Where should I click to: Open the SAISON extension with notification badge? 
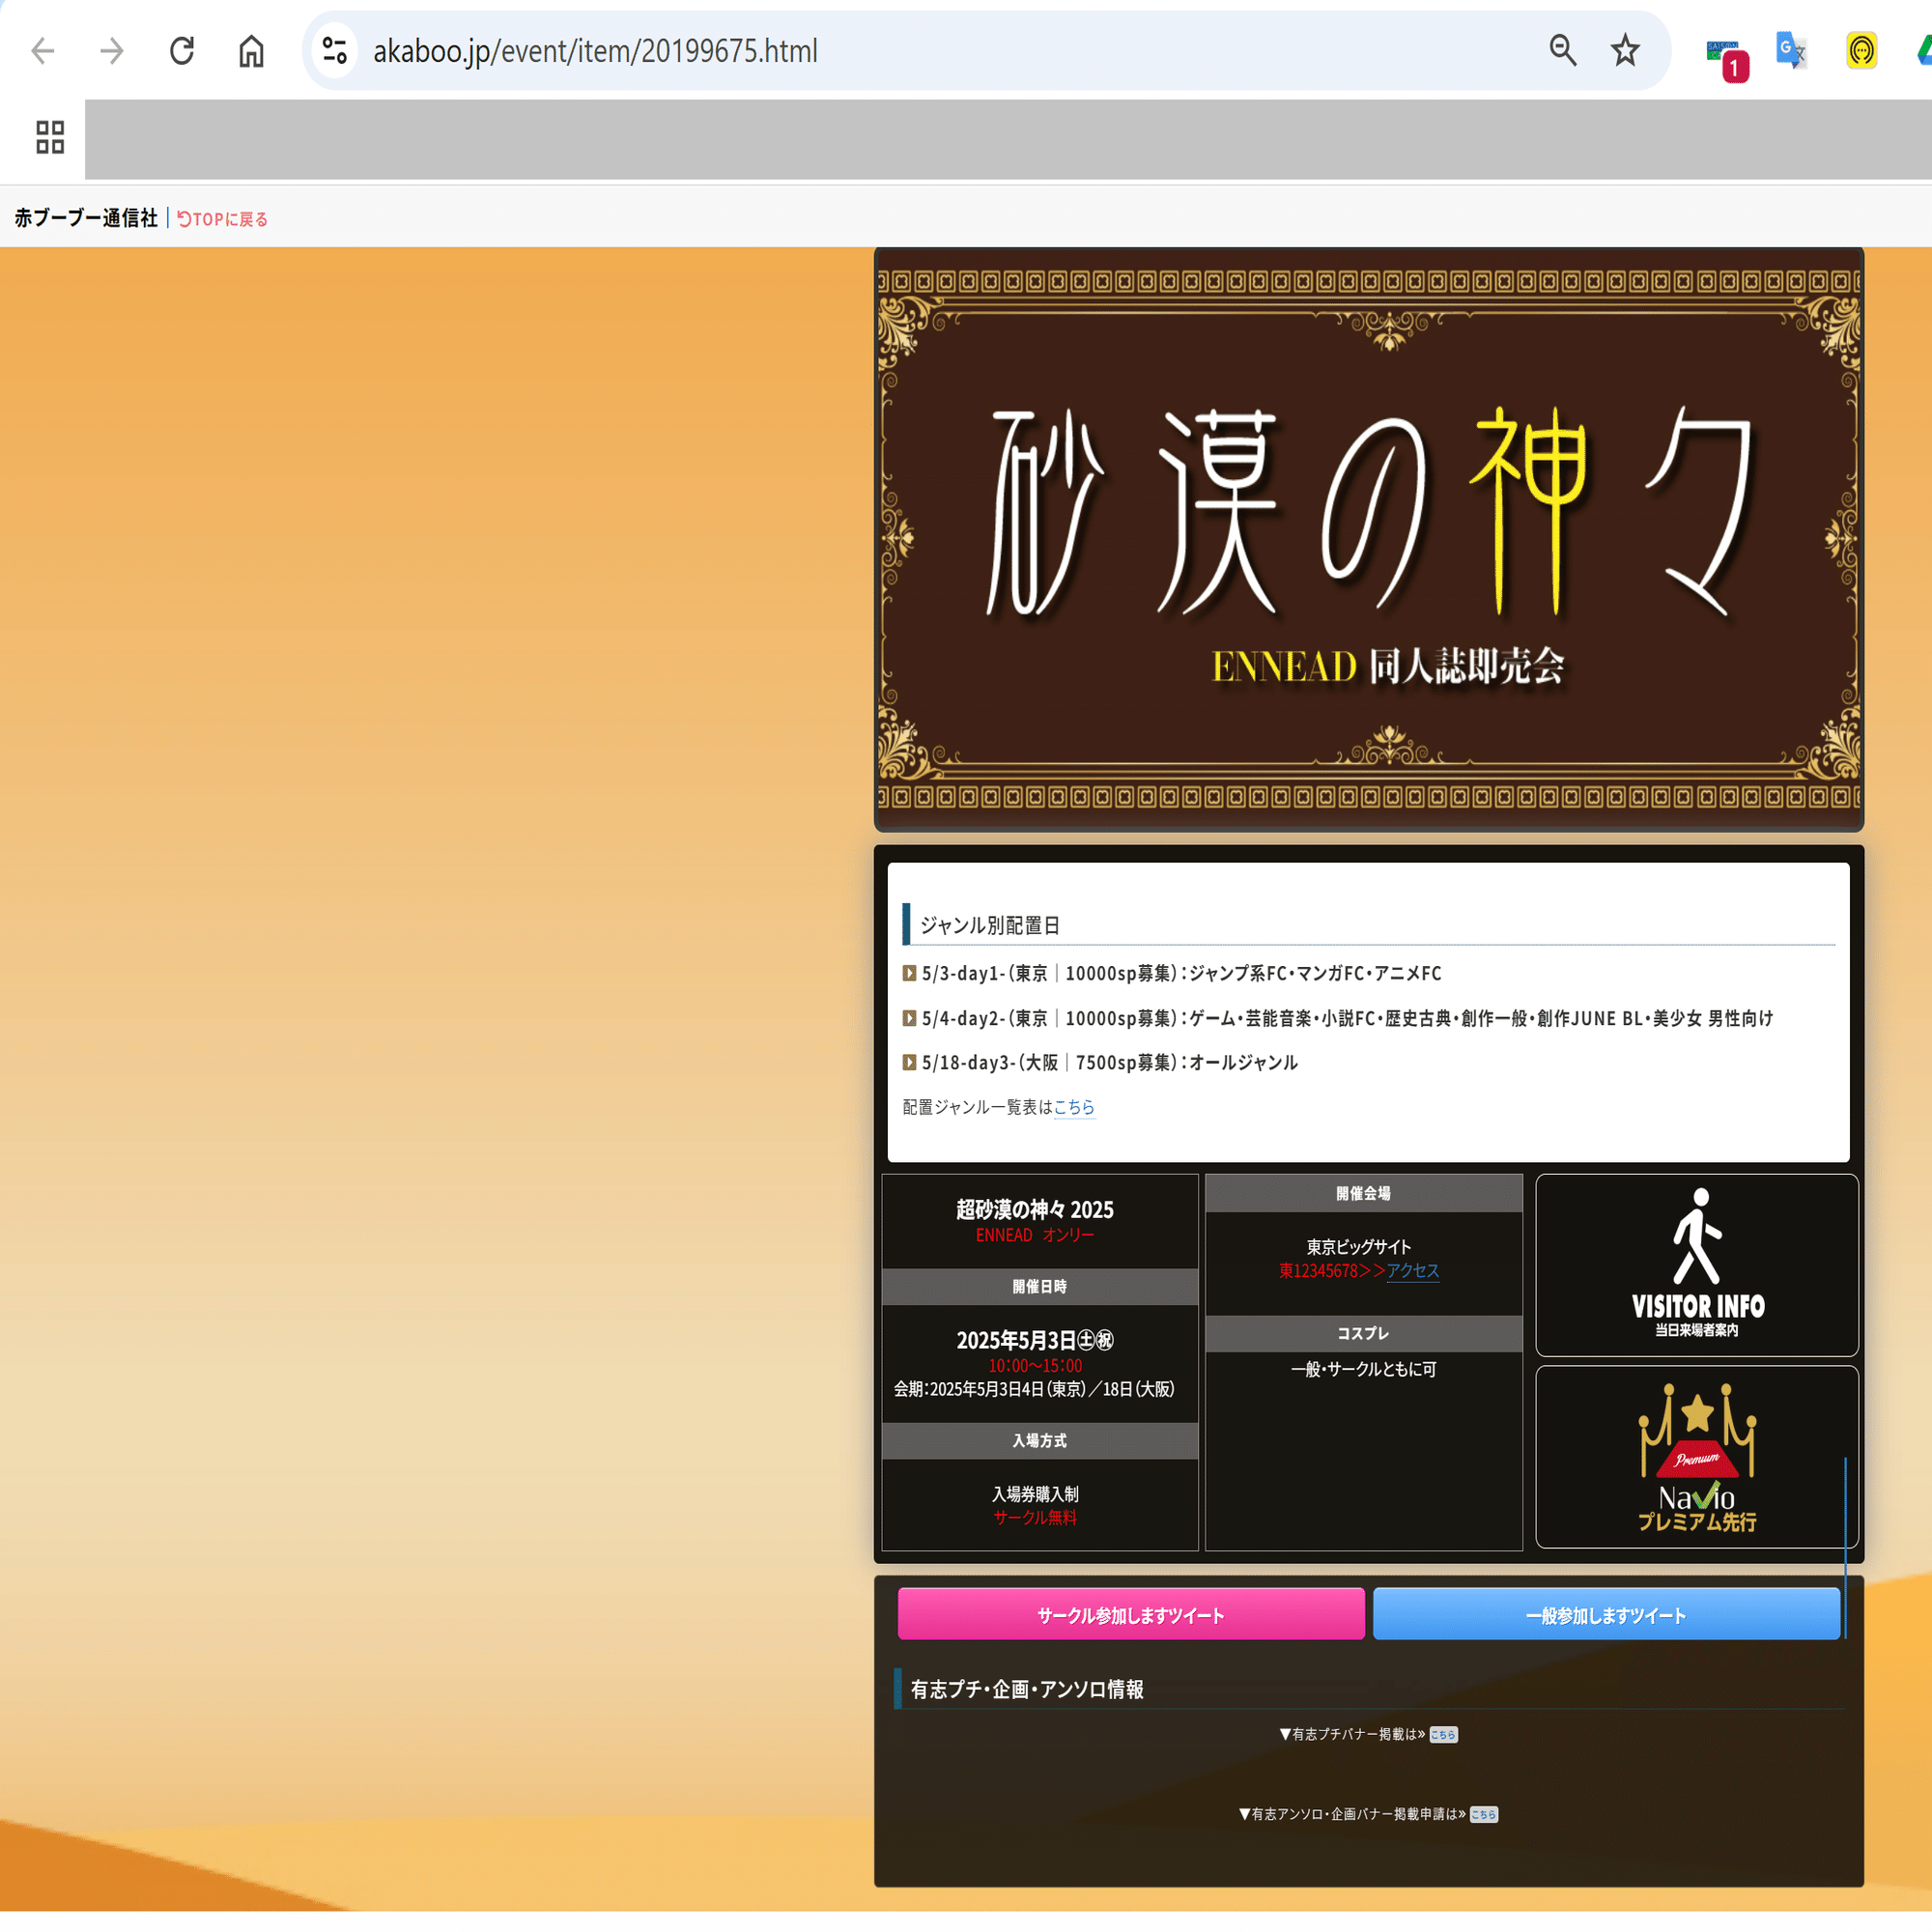pos(1722,51)
